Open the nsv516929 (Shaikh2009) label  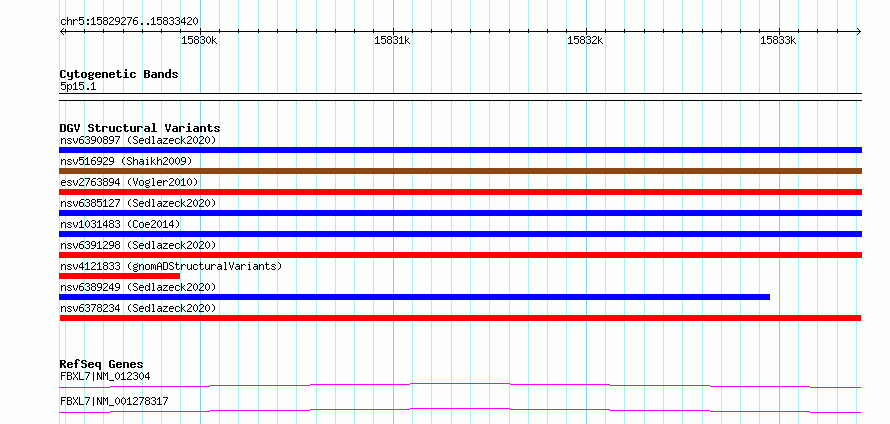pyautogui.click(x=126, y=161)
